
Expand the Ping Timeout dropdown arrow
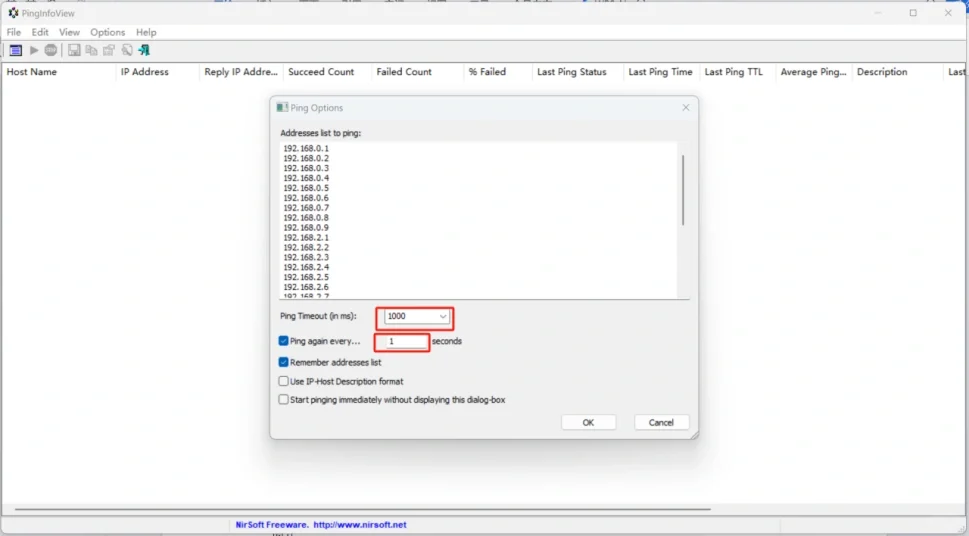[x=442, y=317]
